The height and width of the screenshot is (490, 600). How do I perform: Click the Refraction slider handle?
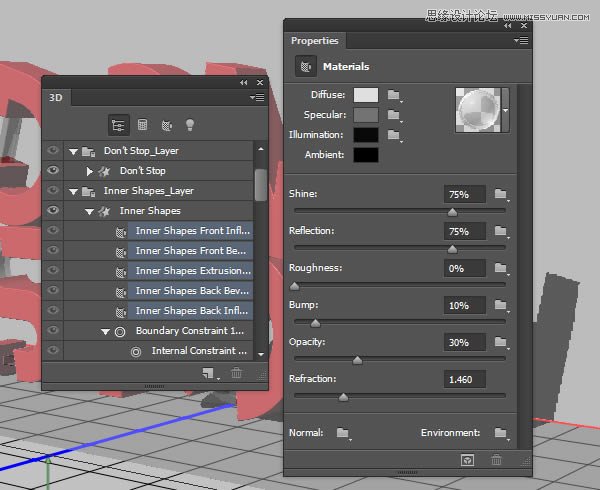click(343, 397)
